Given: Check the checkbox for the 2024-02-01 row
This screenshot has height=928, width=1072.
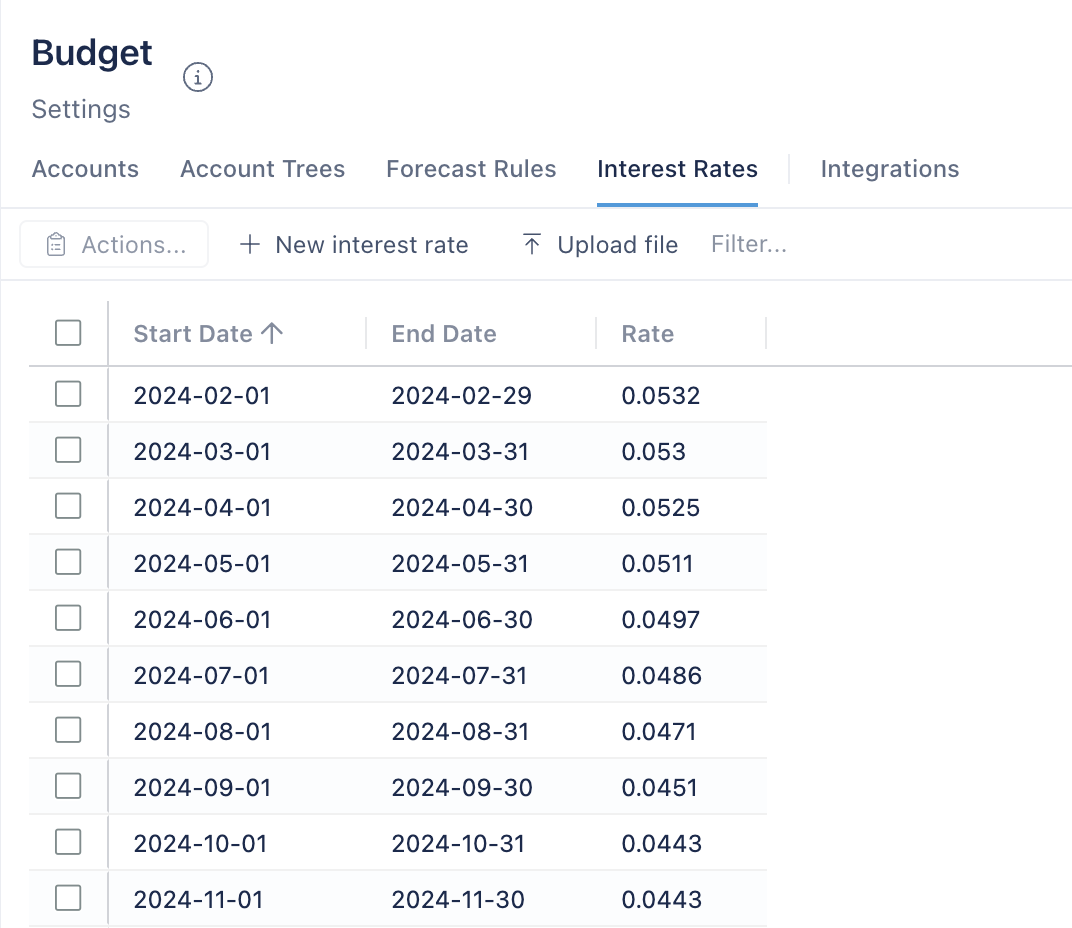Looking at the screenshot, I should tap(67, 394).
